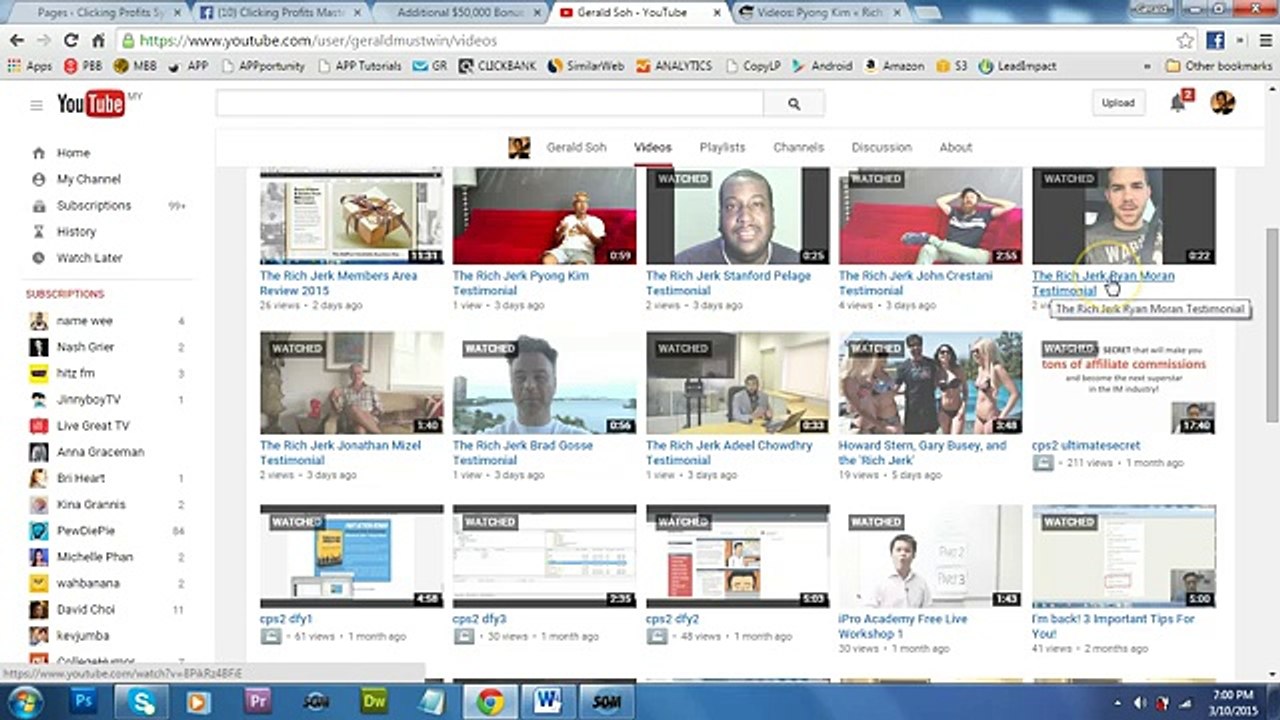Switch to Chrome in the taskbar
The width and height of the screenshot is (1280, 720).
490,702
